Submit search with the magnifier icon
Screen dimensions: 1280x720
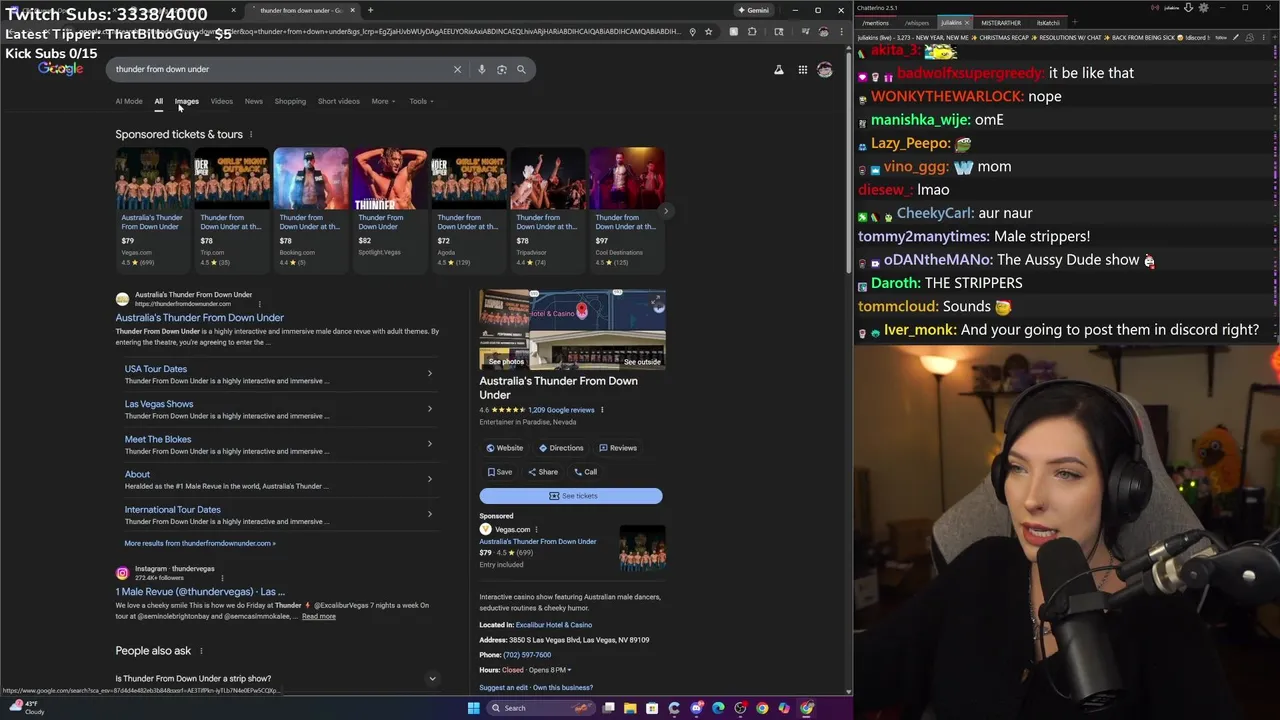point(521,70)
